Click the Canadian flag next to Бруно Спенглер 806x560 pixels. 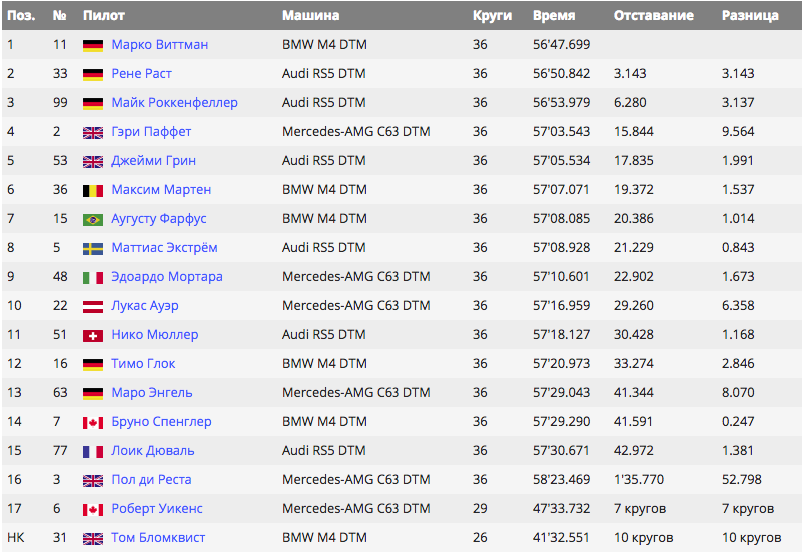(x=93, y=422)
